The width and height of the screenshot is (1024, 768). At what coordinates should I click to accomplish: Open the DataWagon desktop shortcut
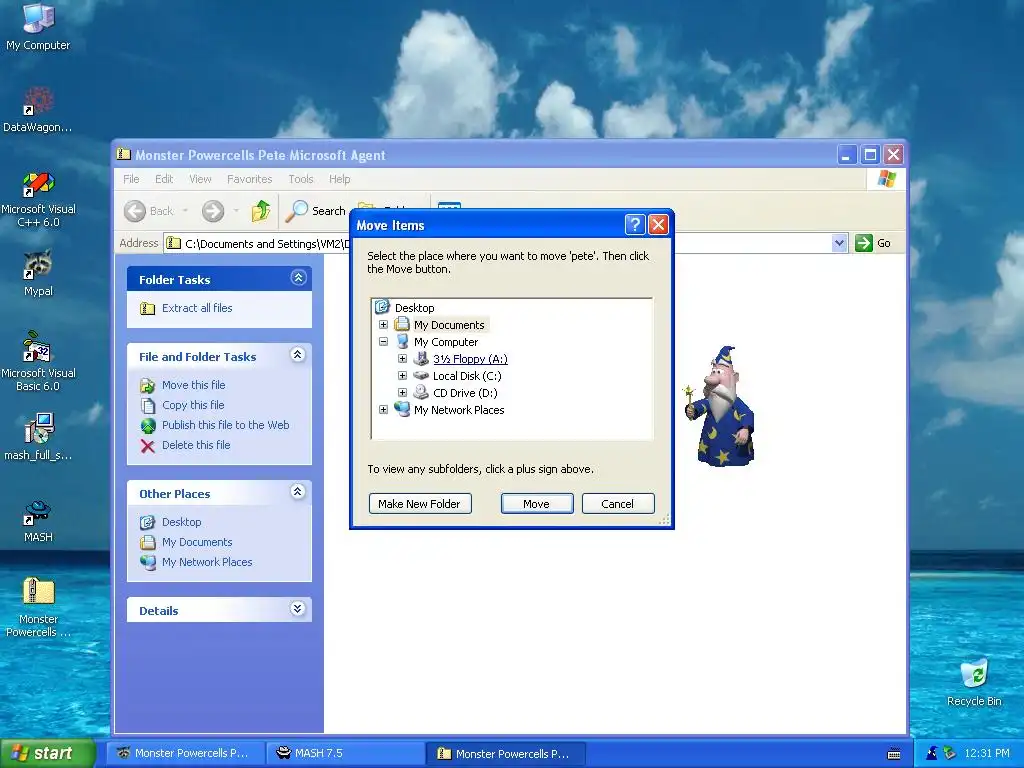click(x=38, y=109)
